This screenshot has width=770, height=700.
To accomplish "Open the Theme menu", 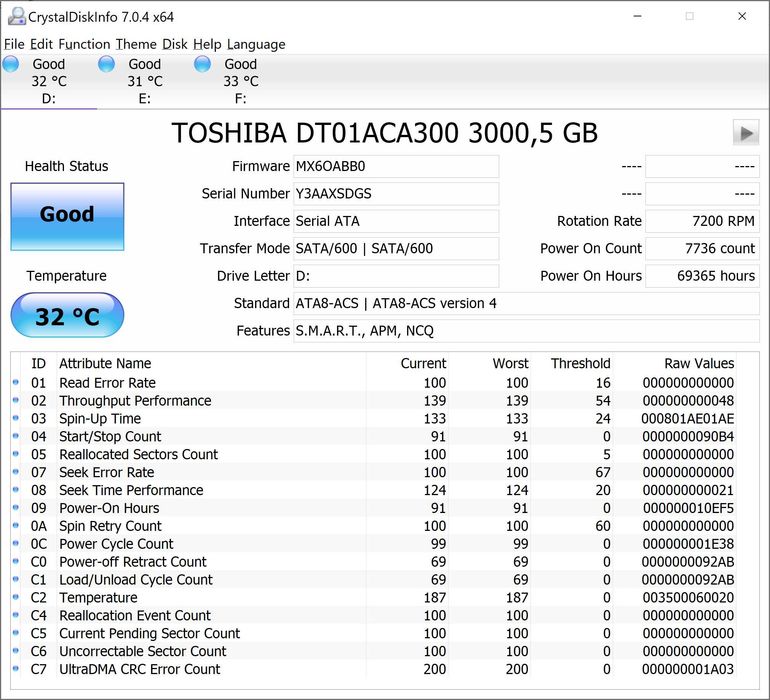I will (x=136, y=44).
